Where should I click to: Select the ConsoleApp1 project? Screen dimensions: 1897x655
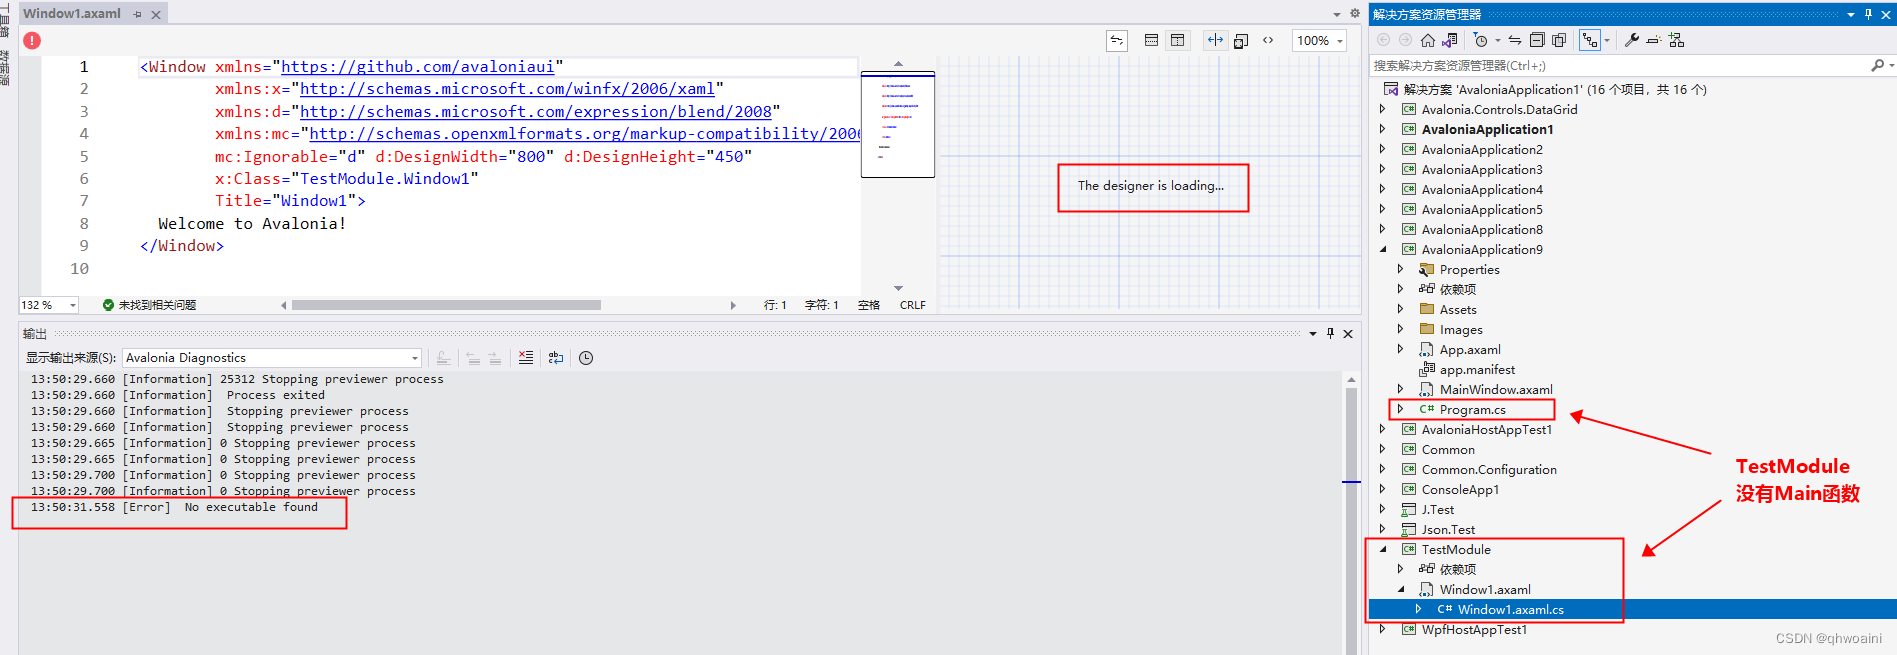pos(1460,490)
